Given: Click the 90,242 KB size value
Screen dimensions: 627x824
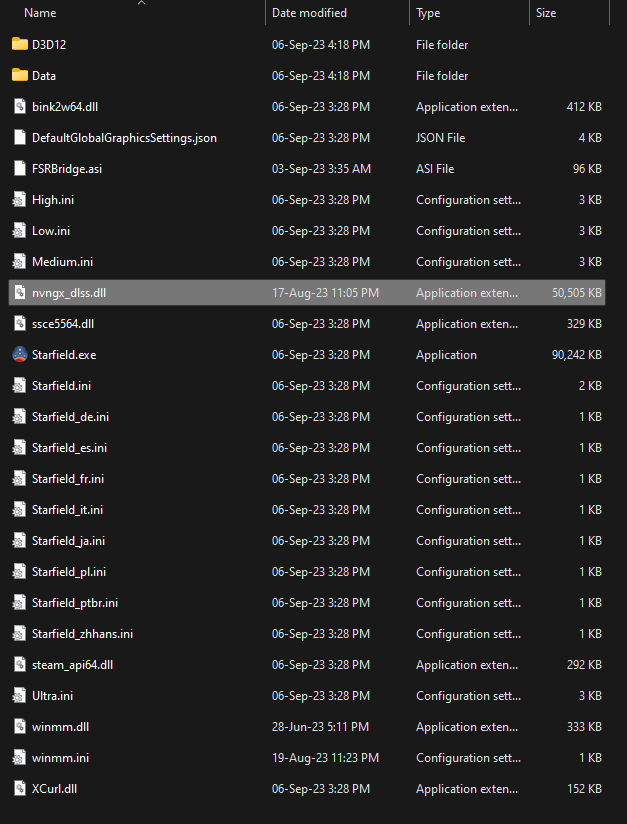Looking at the screenshot, I should pos(577,355).
